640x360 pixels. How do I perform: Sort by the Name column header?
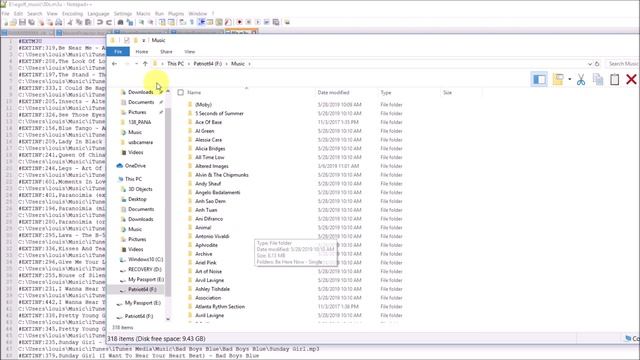[x=194, y=93]
